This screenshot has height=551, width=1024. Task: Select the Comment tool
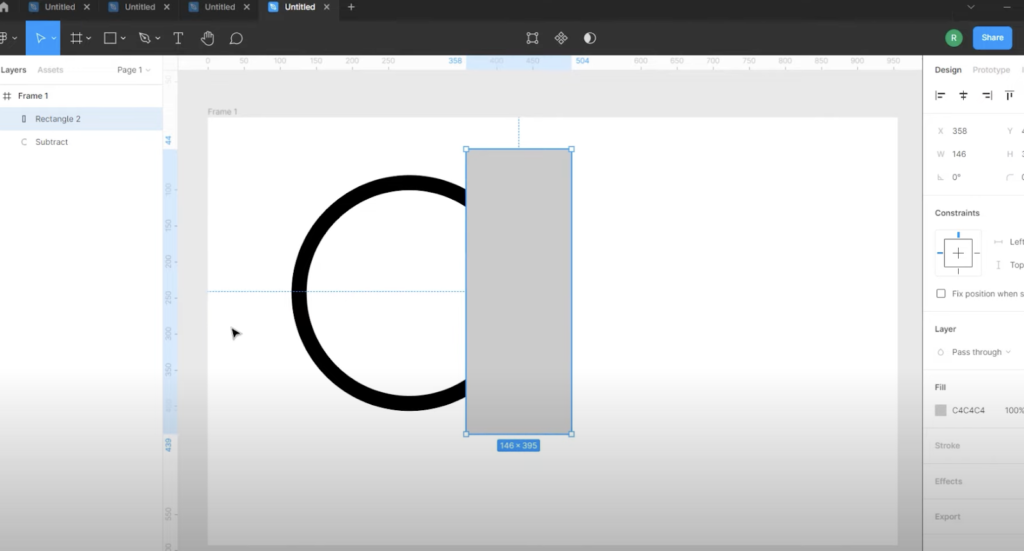point(236,39)
